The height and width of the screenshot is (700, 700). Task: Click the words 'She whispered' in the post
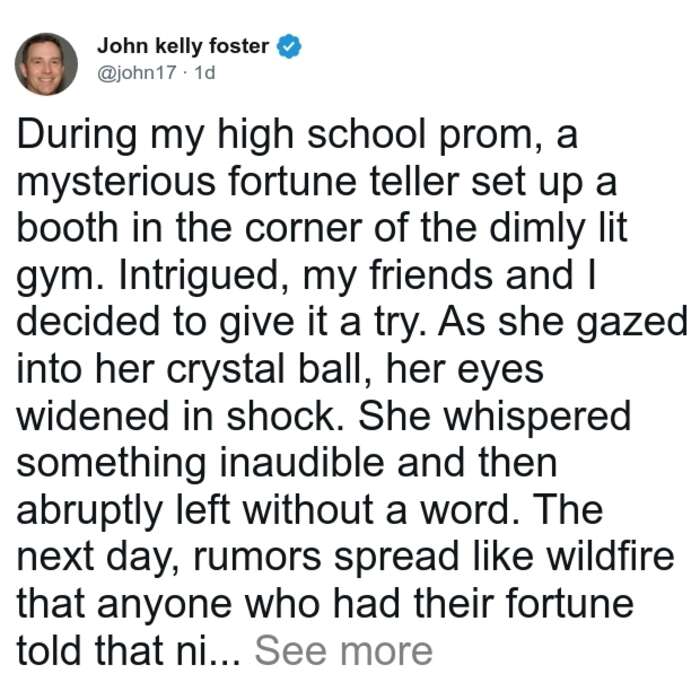point(494,416)
